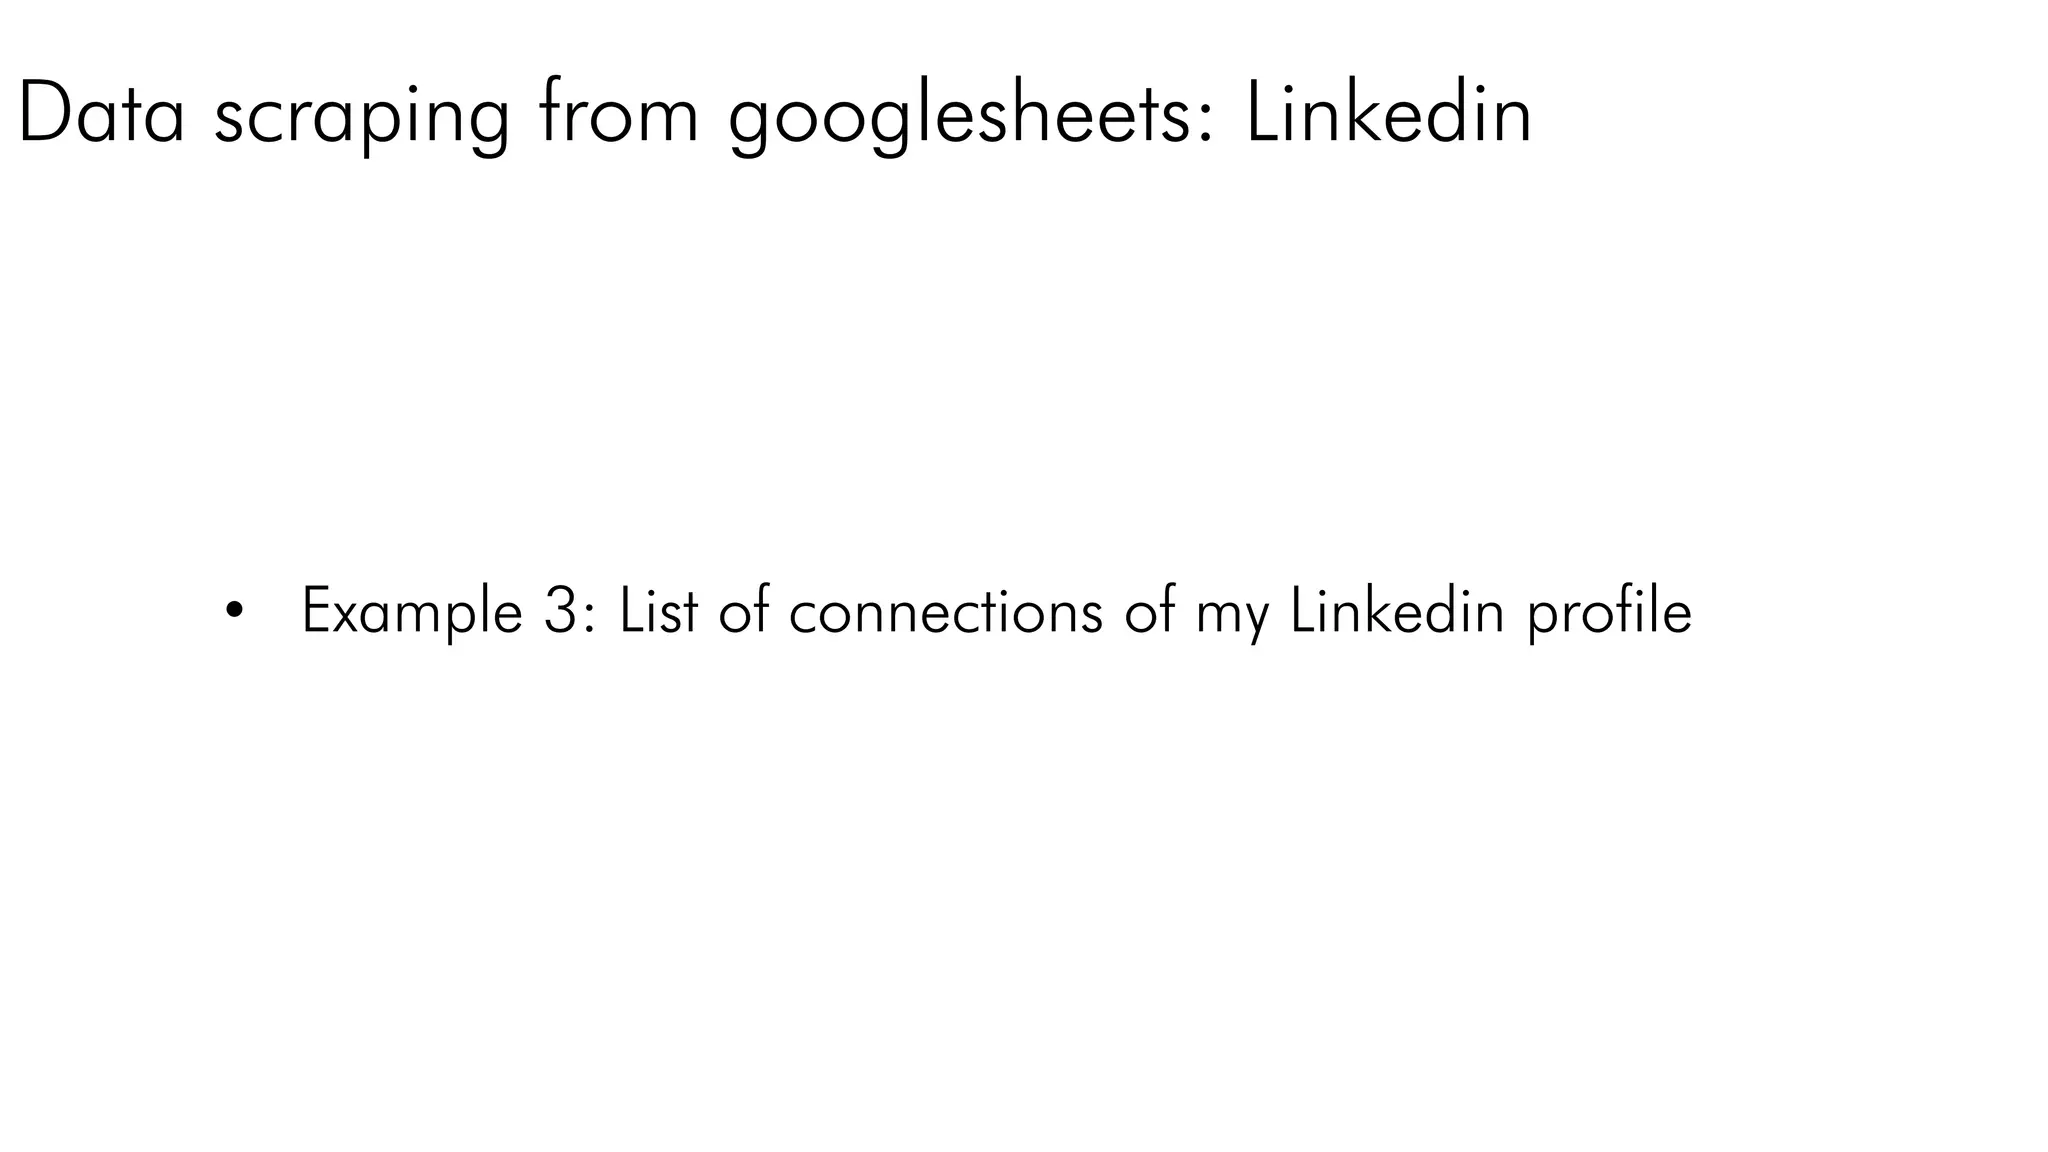Click blank area below the bullet
Viewport: 2048px width, 1152px height.
[1000, 900]
